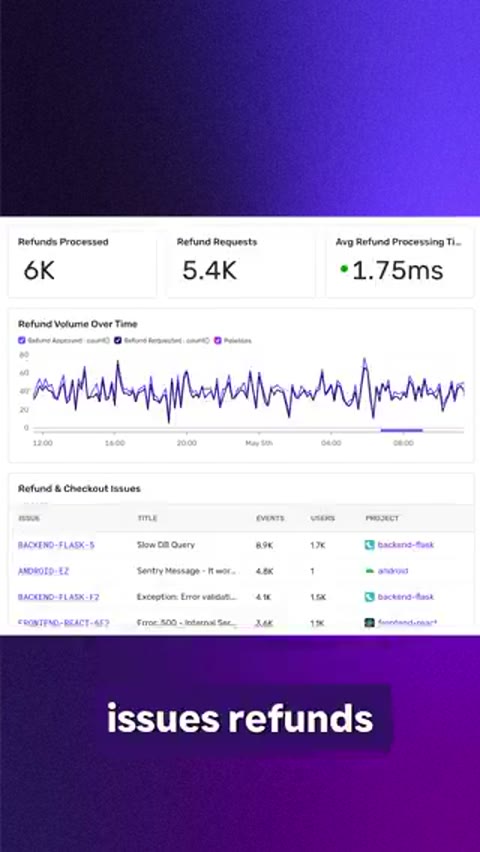This screenshot has width=480, height=852.
Task: Sort by the TITLE column header
Action: coord(147,518)
